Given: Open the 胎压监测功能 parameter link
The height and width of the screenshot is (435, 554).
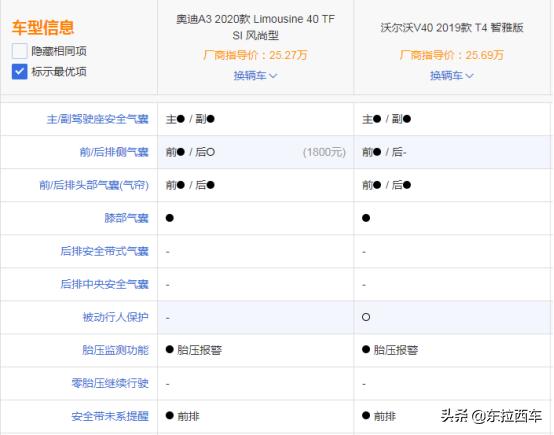Looking at the screenshot, I should pos(115,350).
